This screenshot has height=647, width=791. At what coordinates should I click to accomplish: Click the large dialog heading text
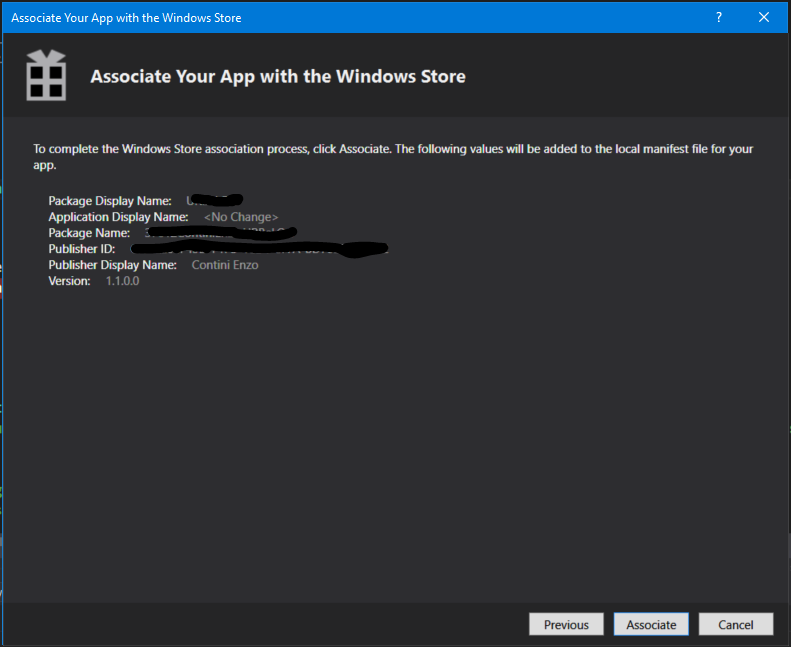coord(278,76)
